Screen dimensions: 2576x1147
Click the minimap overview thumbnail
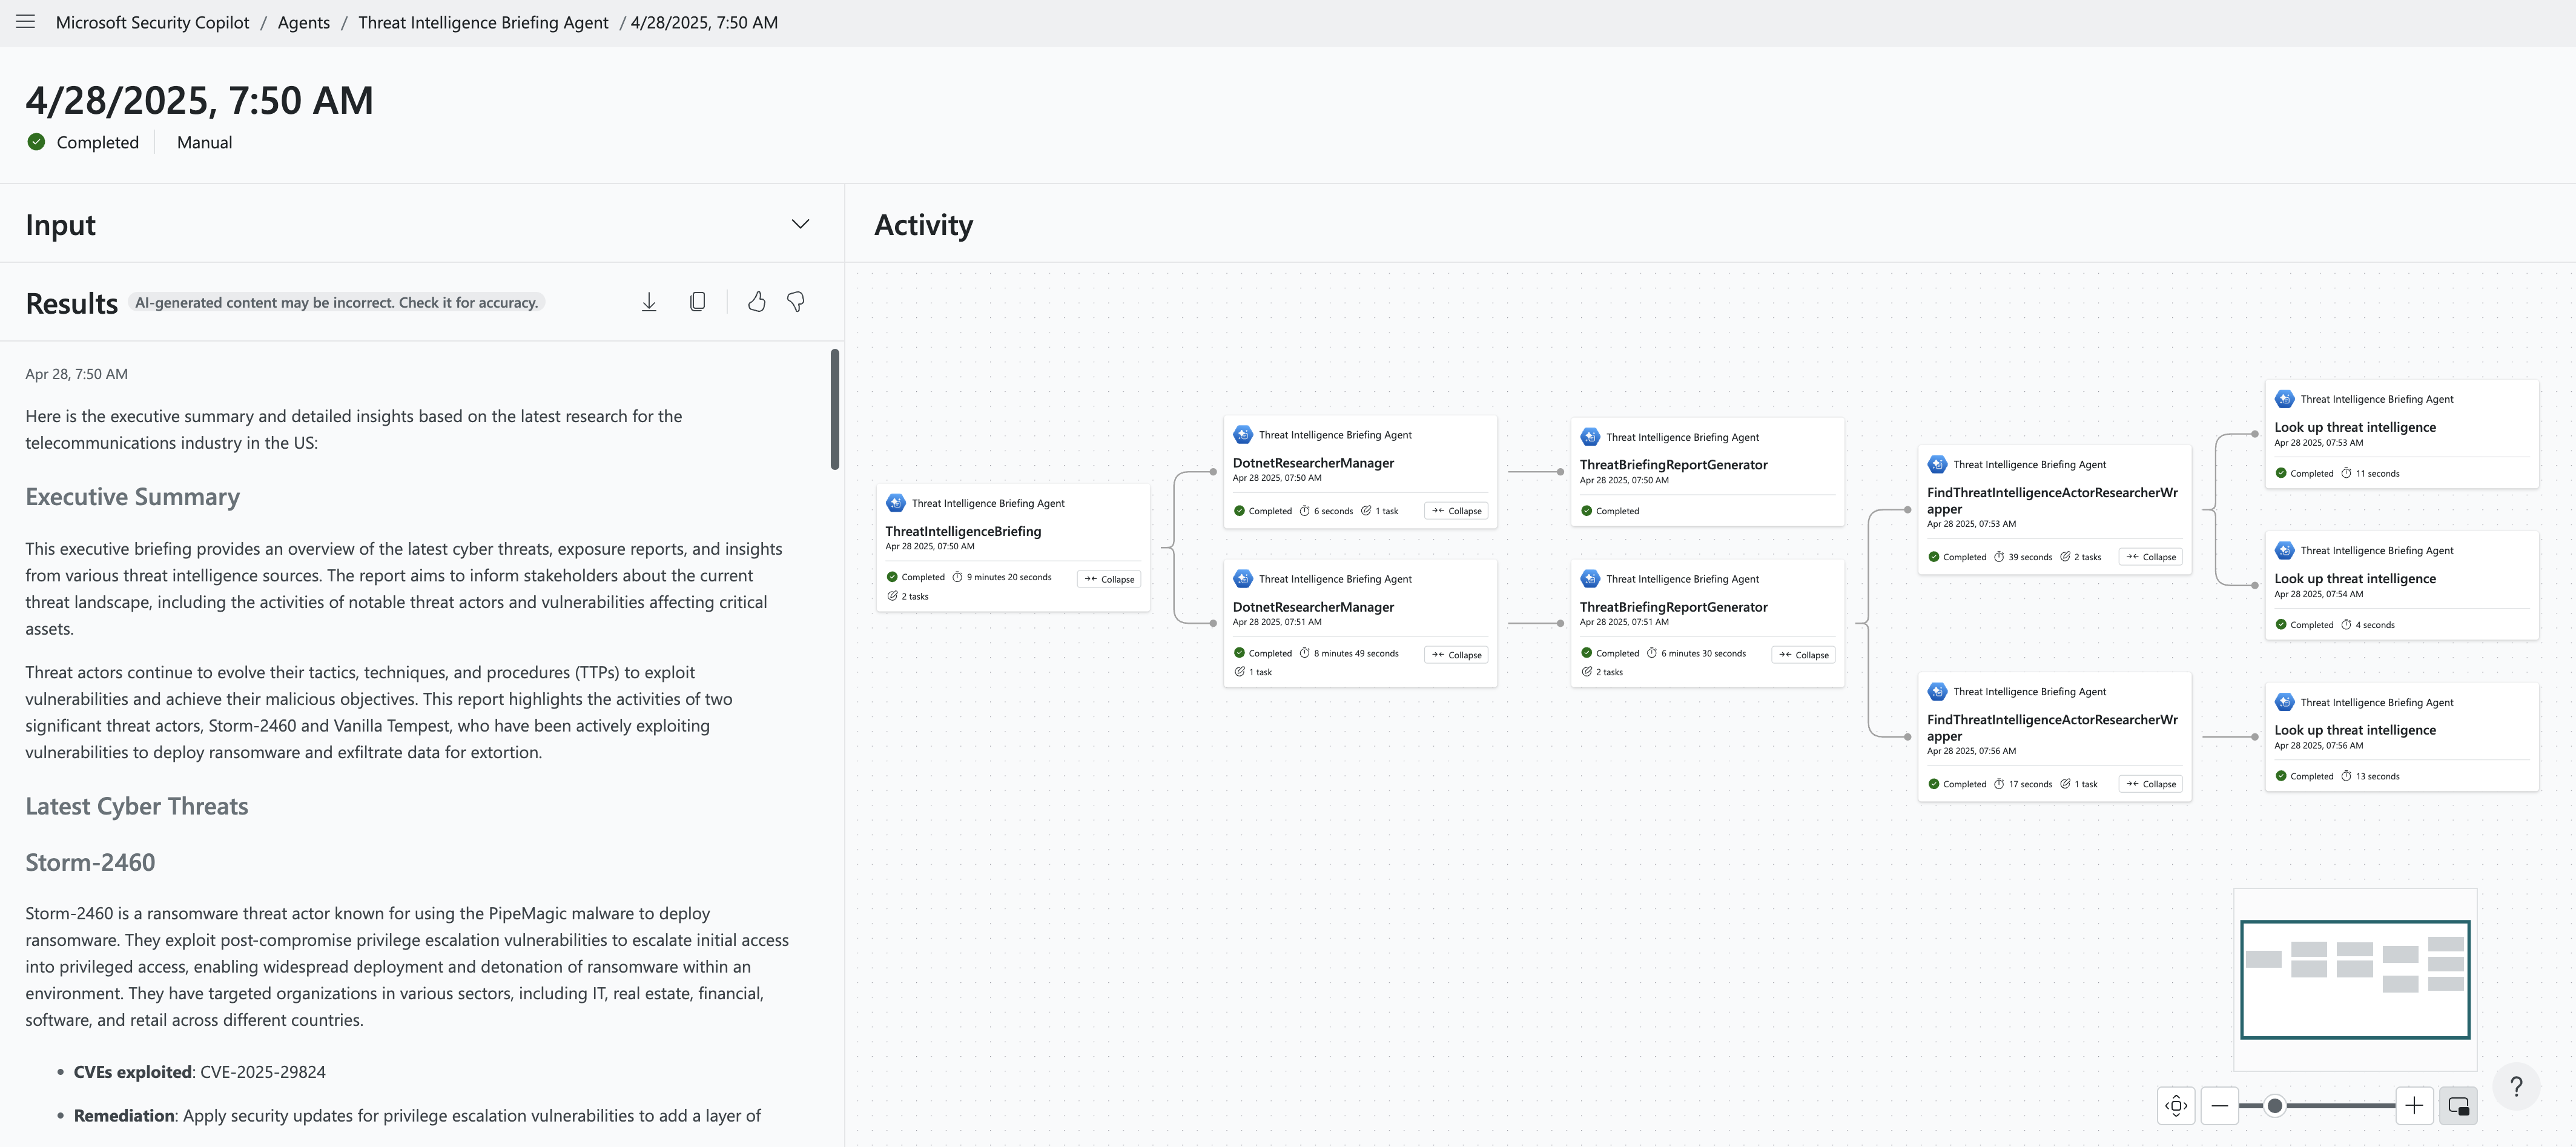point(2355,979)
